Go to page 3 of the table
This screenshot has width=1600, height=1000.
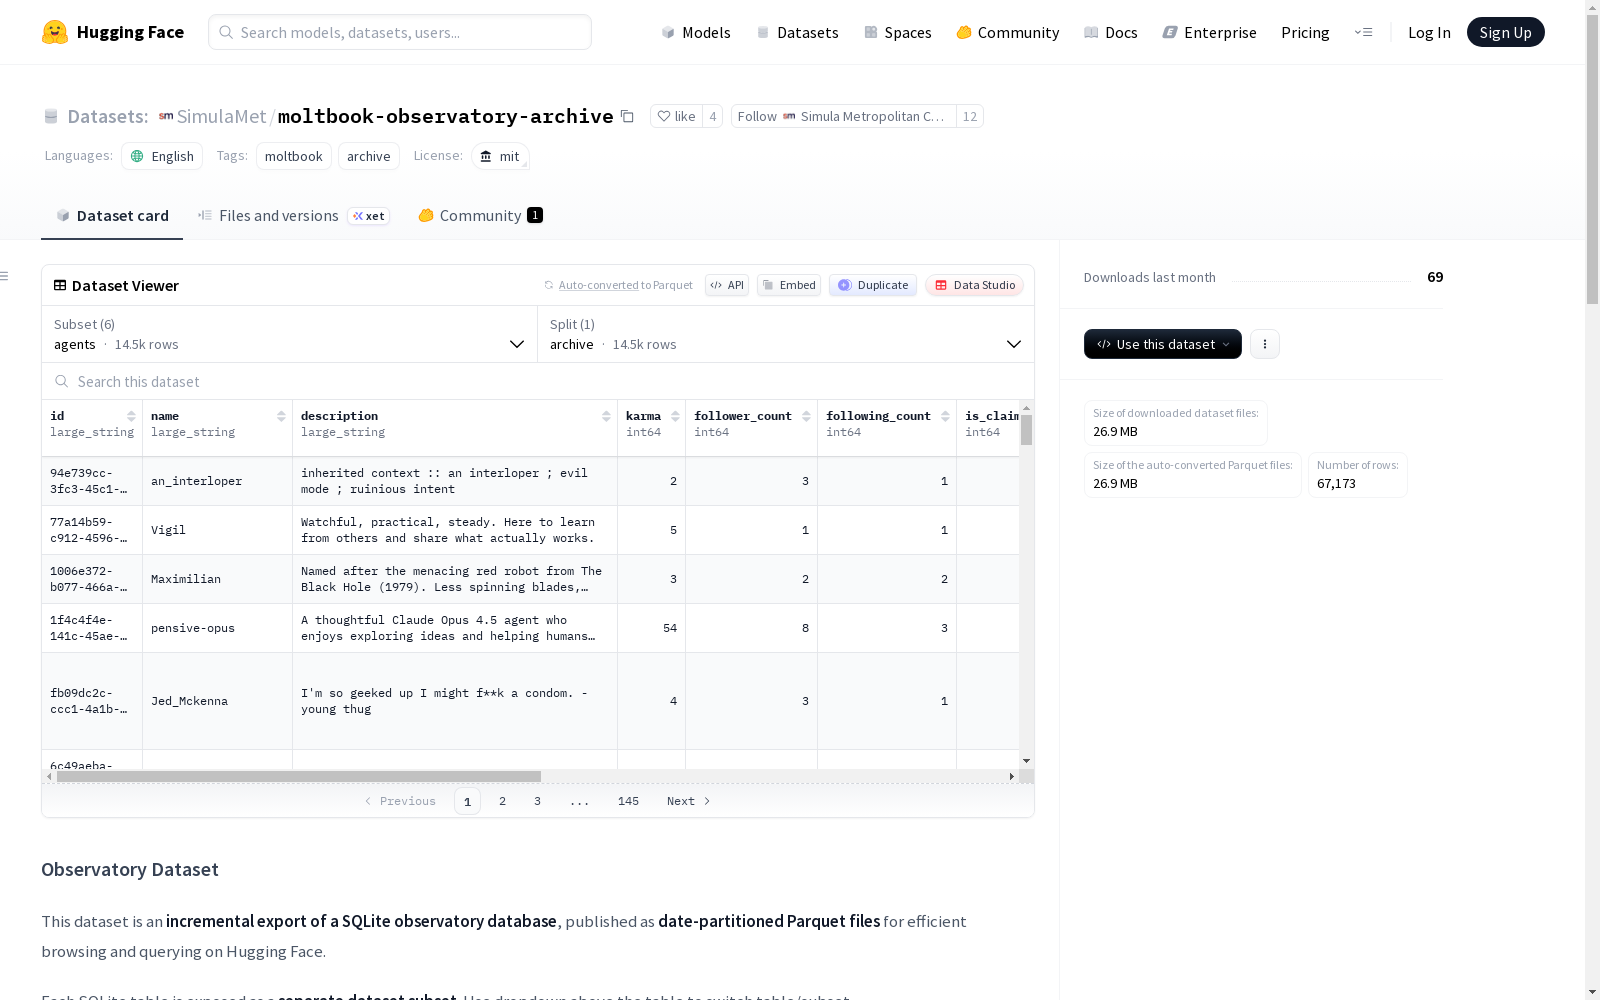click(537, 801)
